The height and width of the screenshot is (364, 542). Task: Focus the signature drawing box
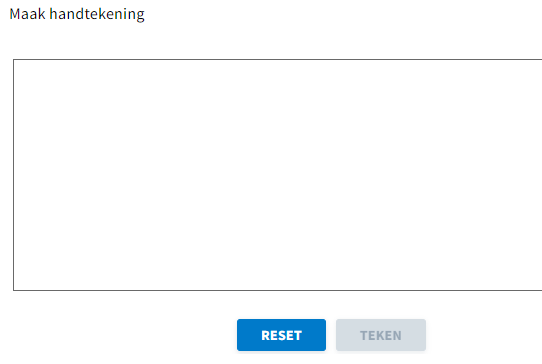pos(278,175)
